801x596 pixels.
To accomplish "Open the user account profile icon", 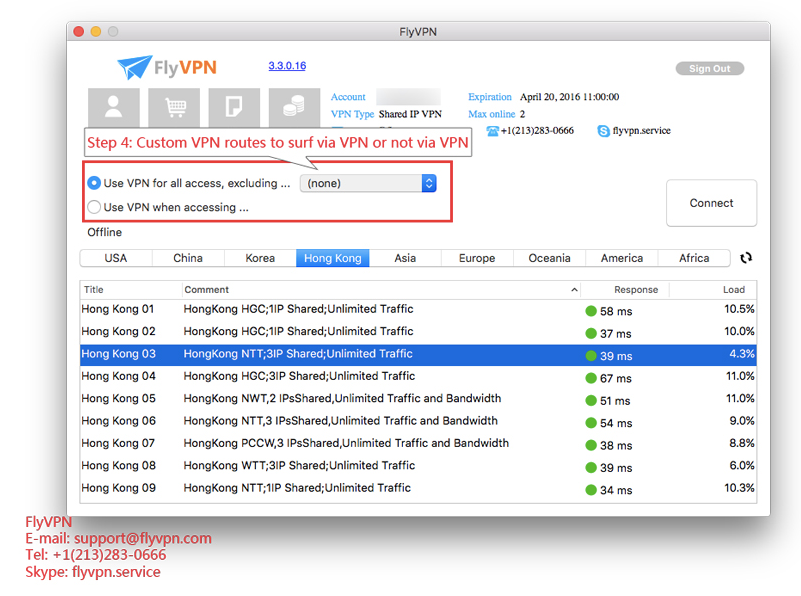I will click(113, 107).
